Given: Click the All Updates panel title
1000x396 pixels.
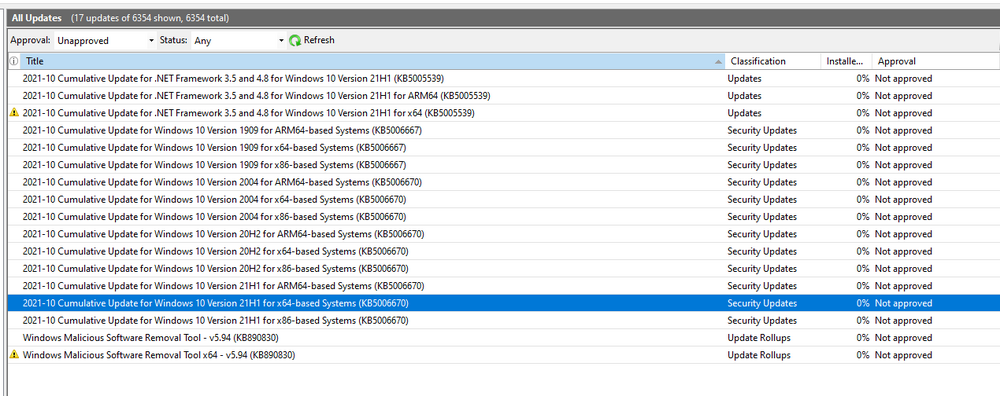Looking at the screenshot, I should click(x=36, y=18).
